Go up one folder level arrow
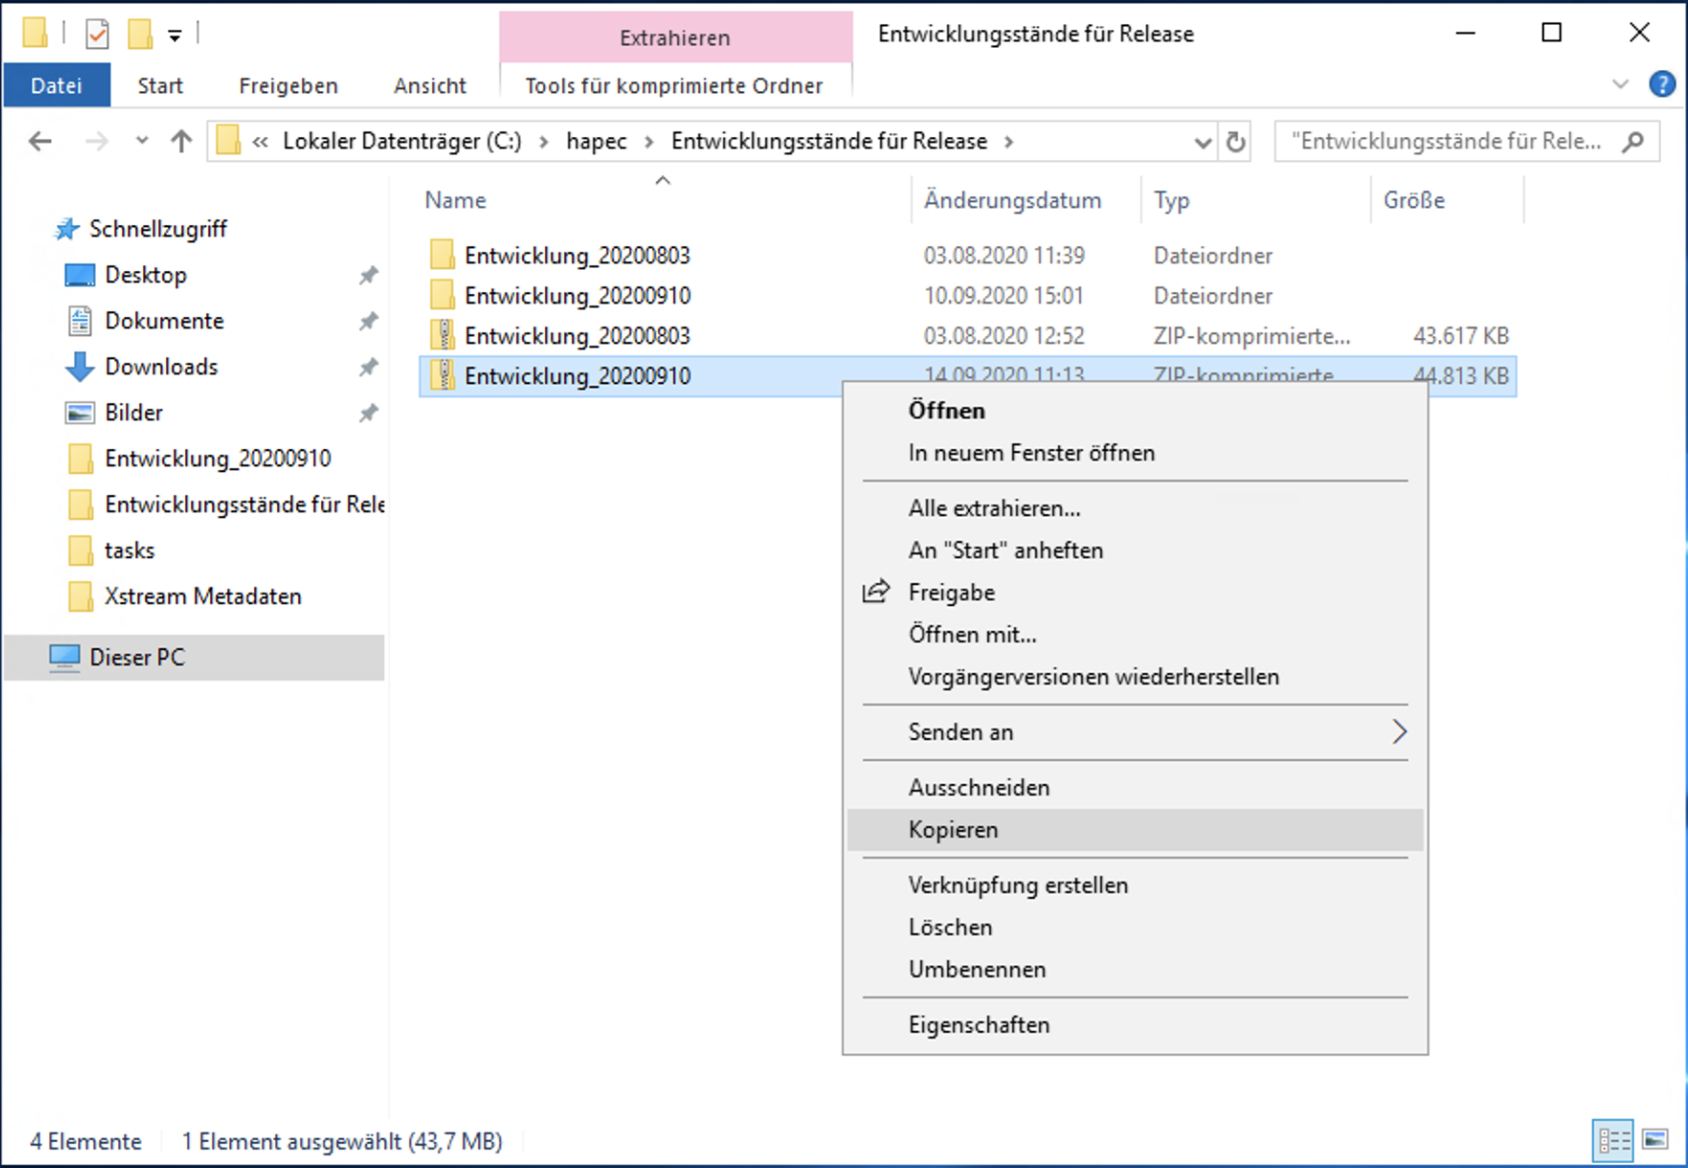Screen dimensions: 1688x1168 pyautogui.click(x=181, y=142)
